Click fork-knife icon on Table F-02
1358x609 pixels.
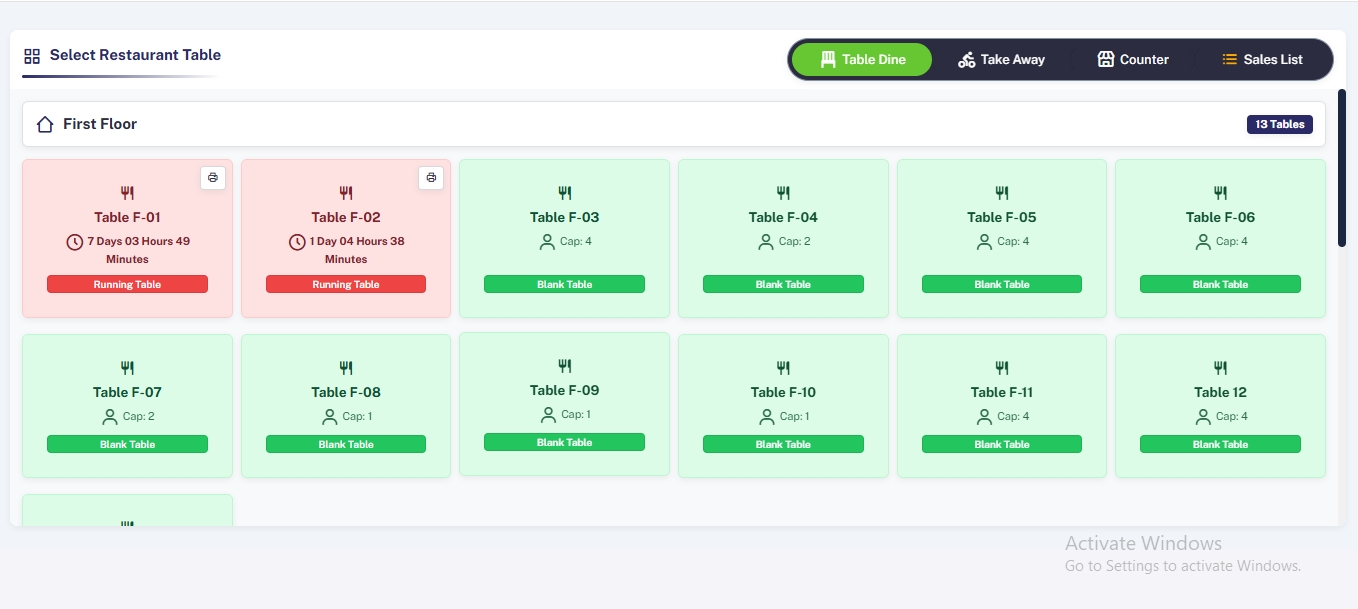(346, 193)
